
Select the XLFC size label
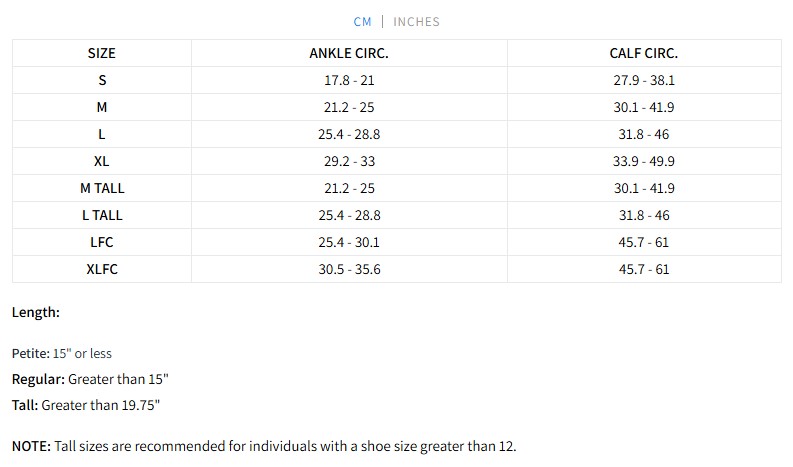(x=102, y=269)
